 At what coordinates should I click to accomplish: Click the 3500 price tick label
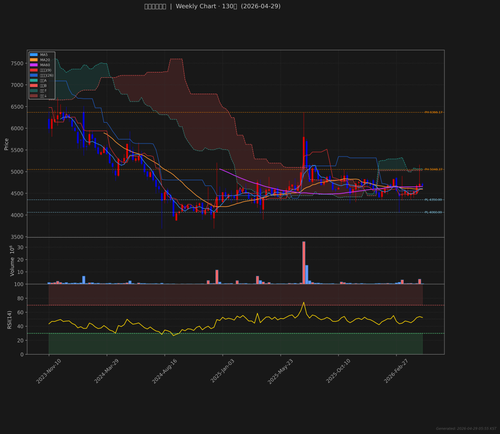[17, 237]
